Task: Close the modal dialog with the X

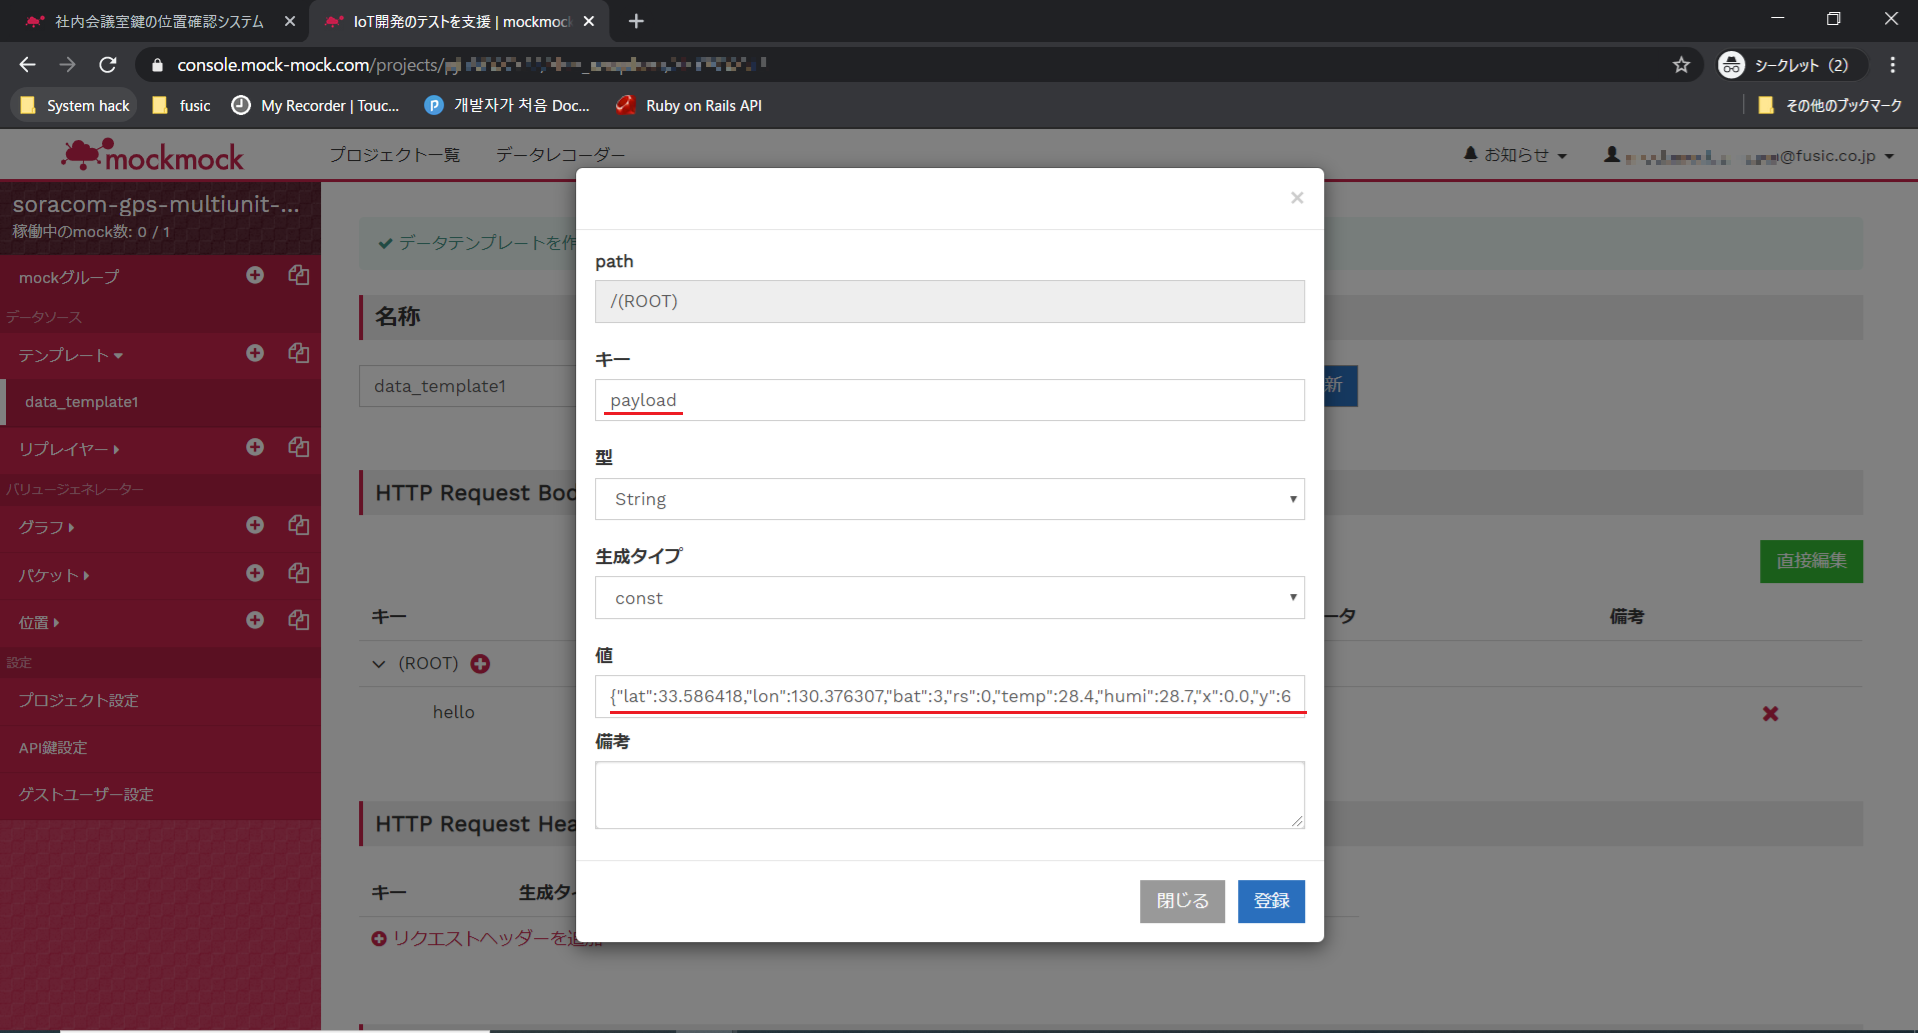Action: coord(1296,198)
